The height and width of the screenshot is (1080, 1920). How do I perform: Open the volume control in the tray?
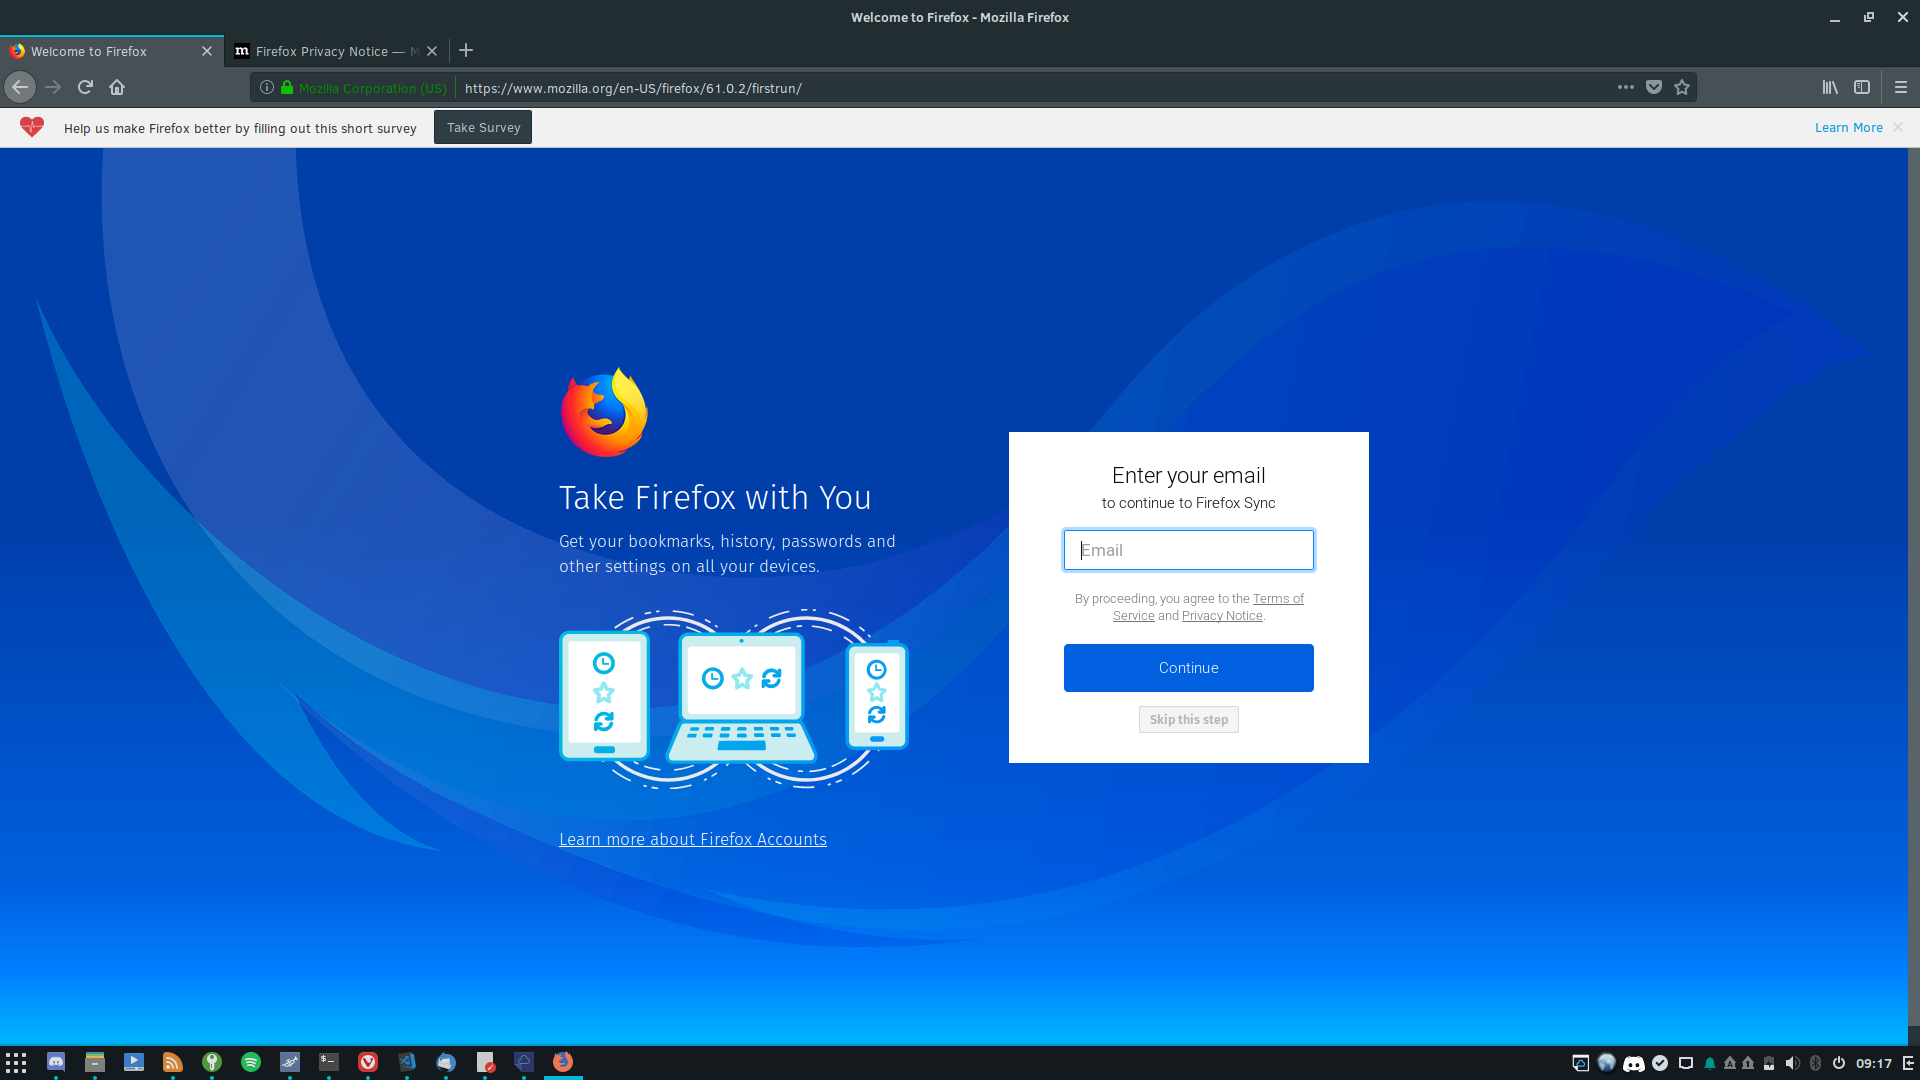click(x=1792, y=1063)
